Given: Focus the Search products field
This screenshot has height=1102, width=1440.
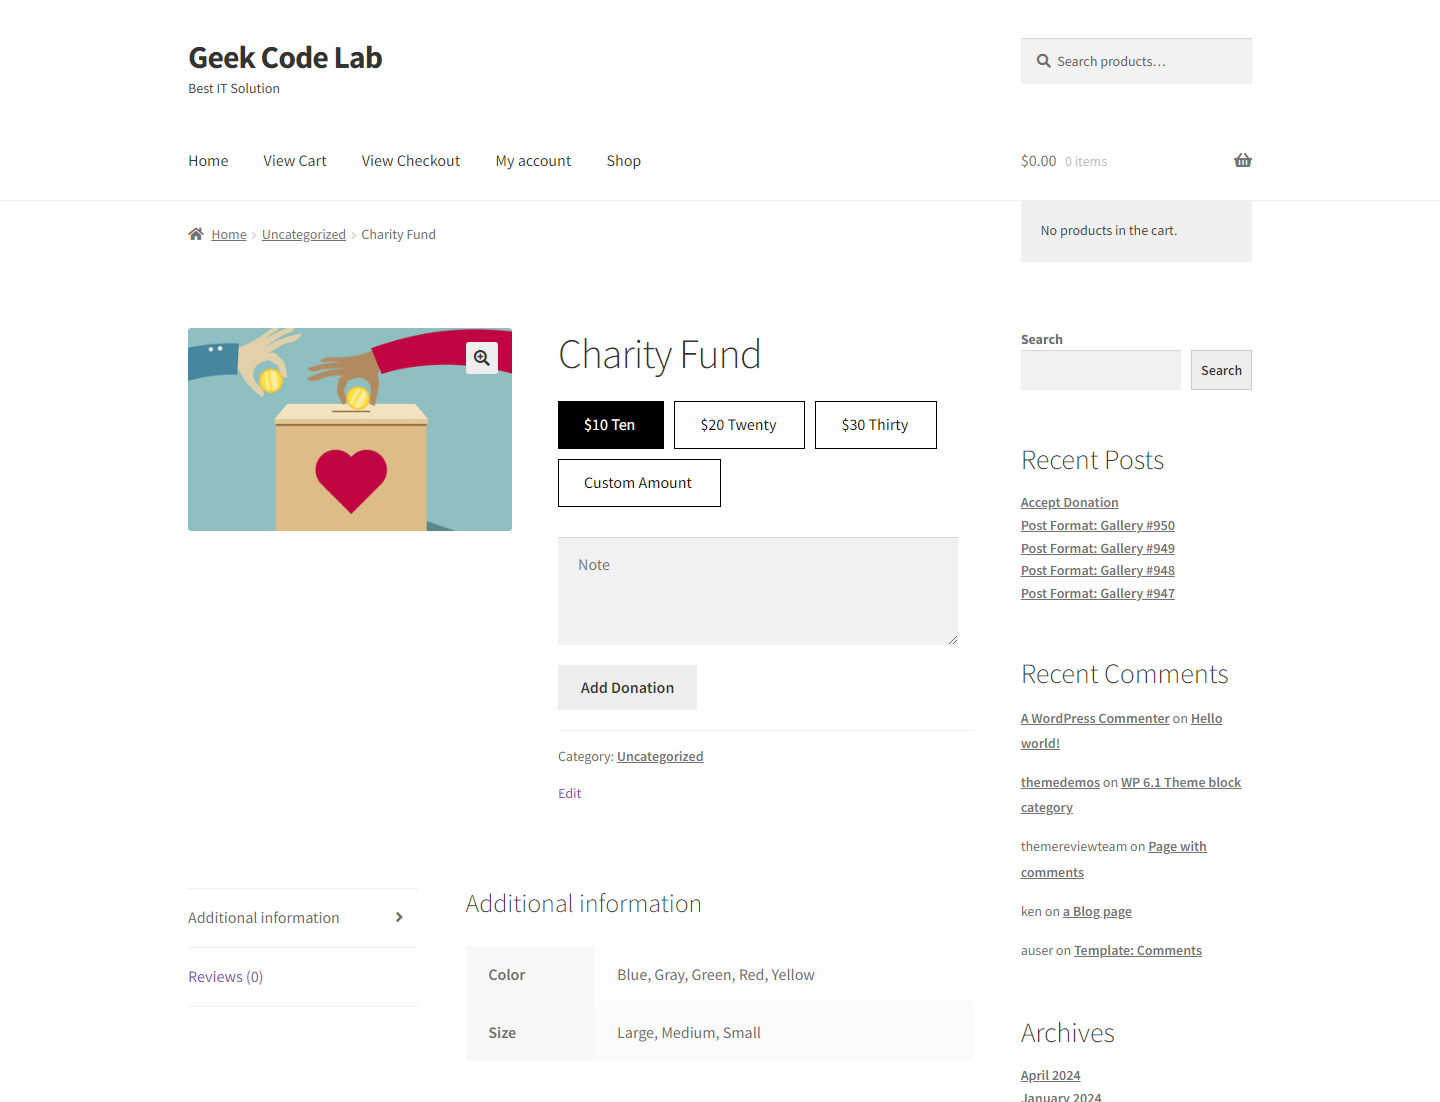Looking at the screenshot, I should coord(1136,61).
